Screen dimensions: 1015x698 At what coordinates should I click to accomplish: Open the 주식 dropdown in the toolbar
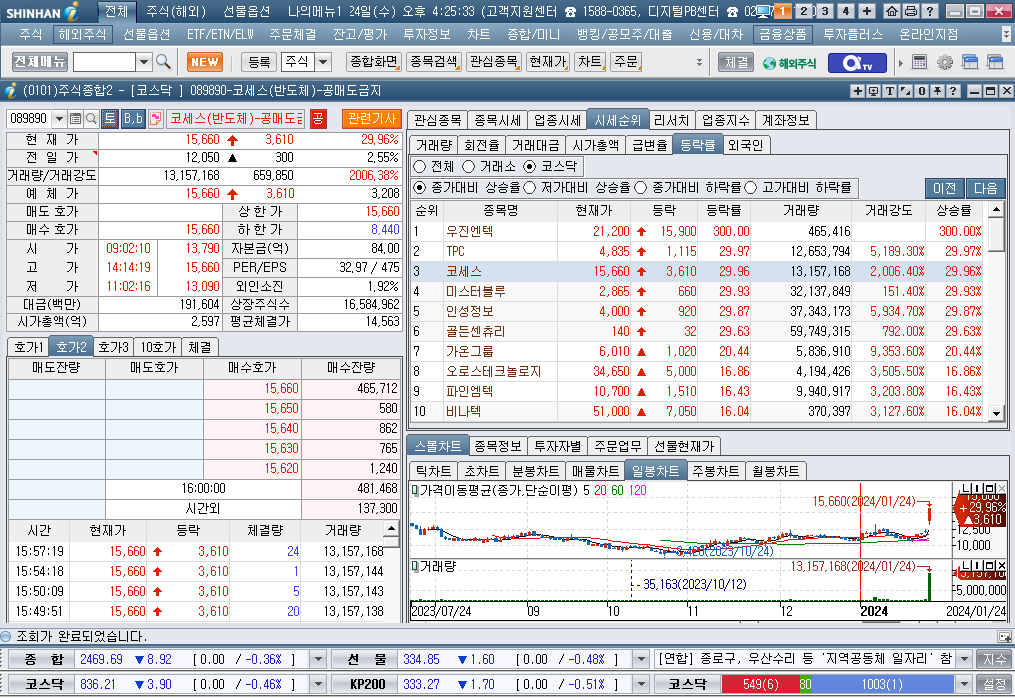click(x=323, y=62)
